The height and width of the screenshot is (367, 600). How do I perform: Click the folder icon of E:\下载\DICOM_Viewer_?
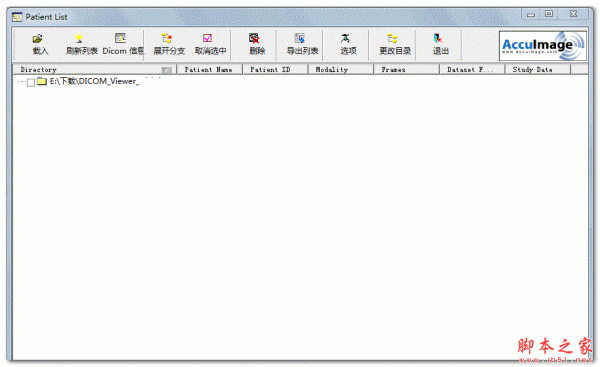click(42, 82)
